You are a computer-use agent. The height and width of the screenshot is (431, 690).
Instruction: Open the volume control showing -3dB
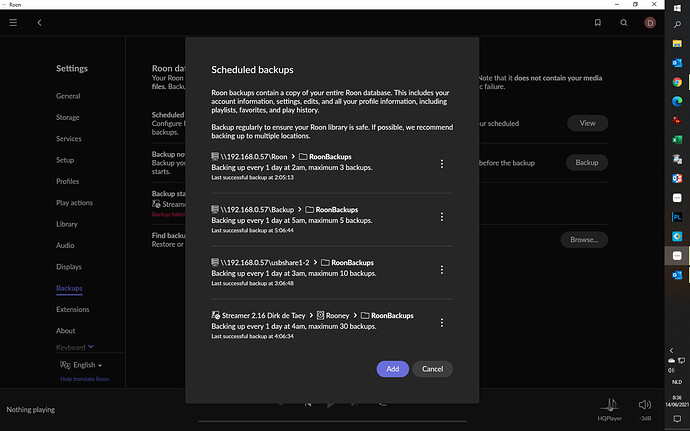click(645, 405)
